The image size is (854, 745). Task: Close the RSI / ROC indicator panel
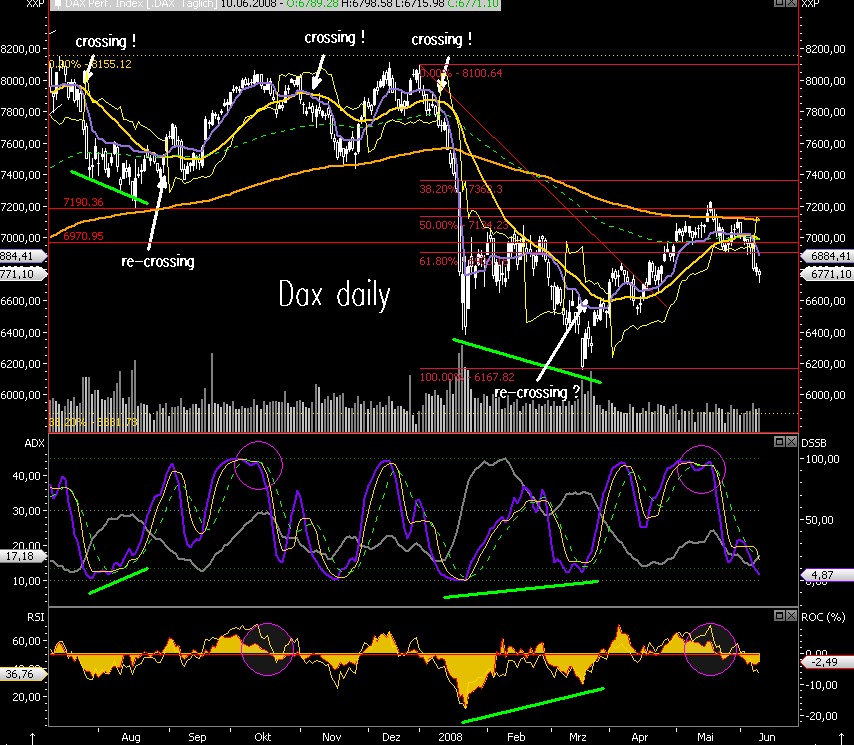(x=791, y=615)
